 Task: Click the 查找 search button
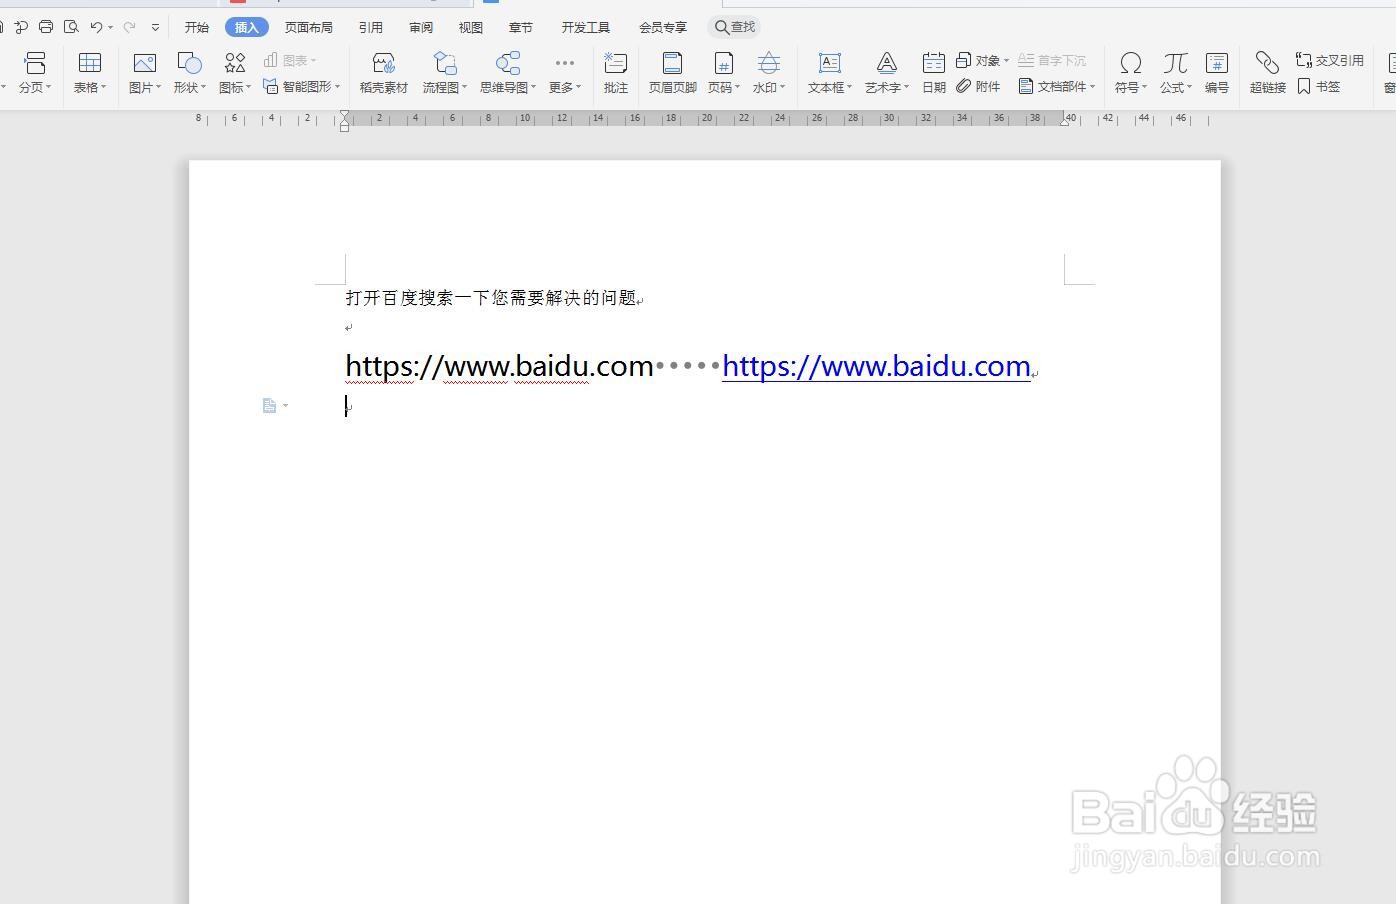coord(735,27)
